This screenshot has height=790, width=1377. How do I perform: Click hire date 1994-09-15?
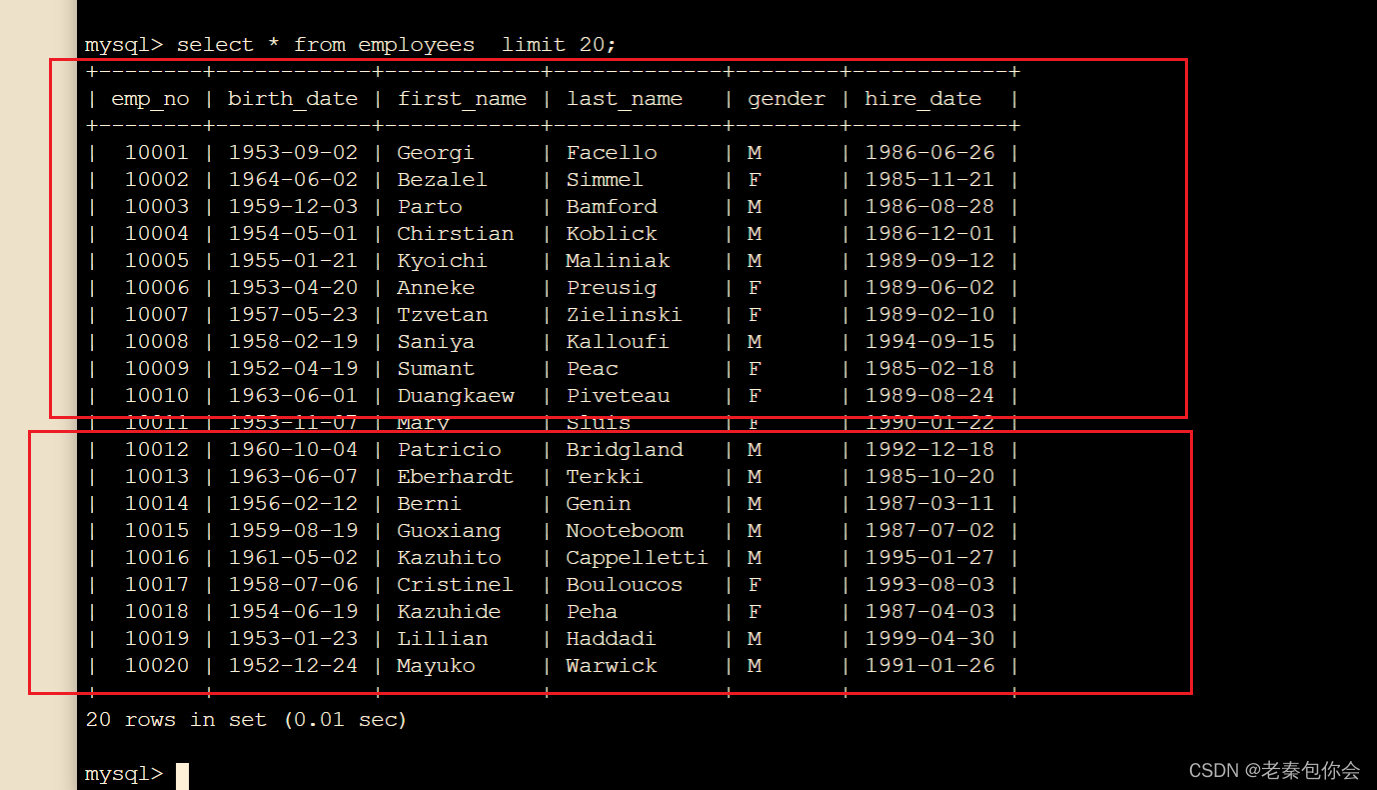point(930,342)
